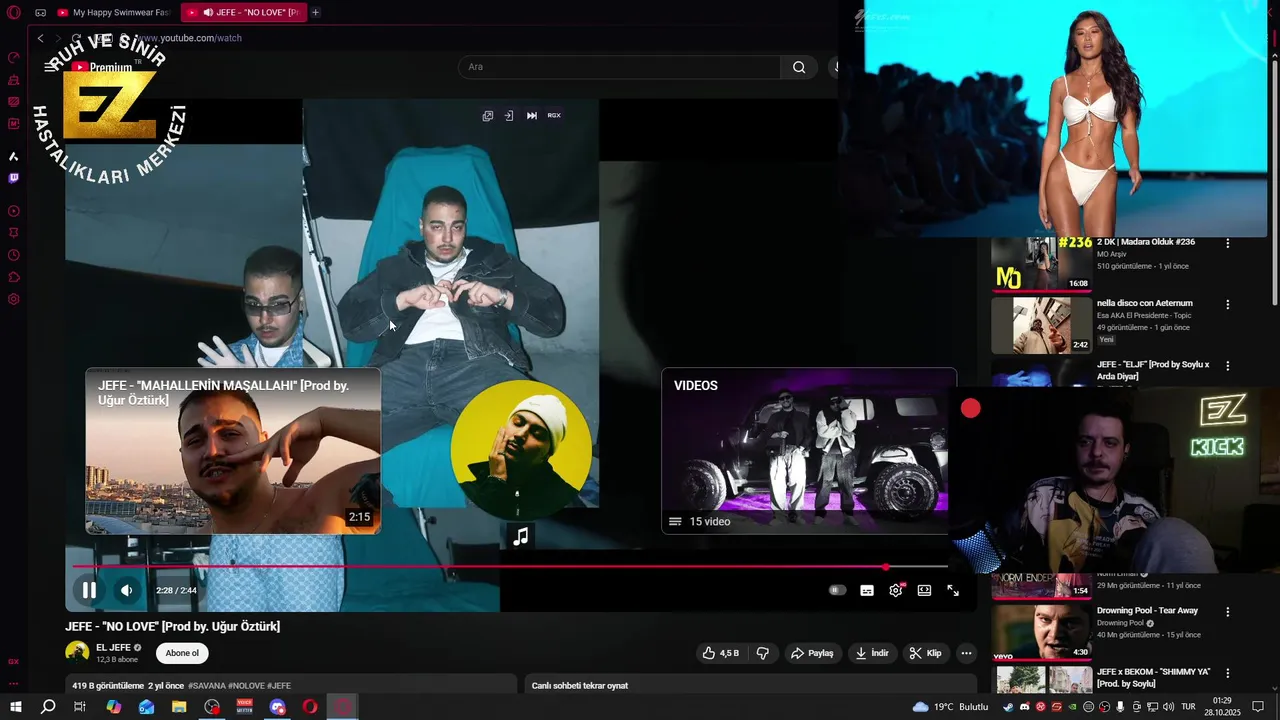Mute the video player volume
This screenshot has width=1280, height=720.
[126, 590]
